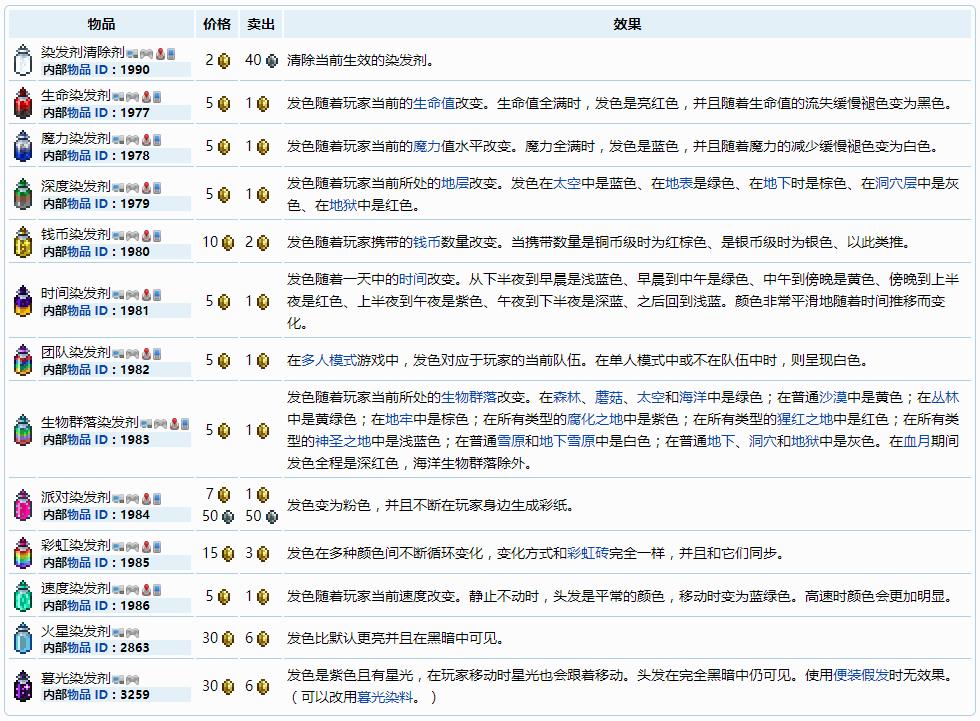The height and width of the screenshot is (721, 980).
Task: Click the console controller icon next to 生命染发剂
Action: point(132,97)
